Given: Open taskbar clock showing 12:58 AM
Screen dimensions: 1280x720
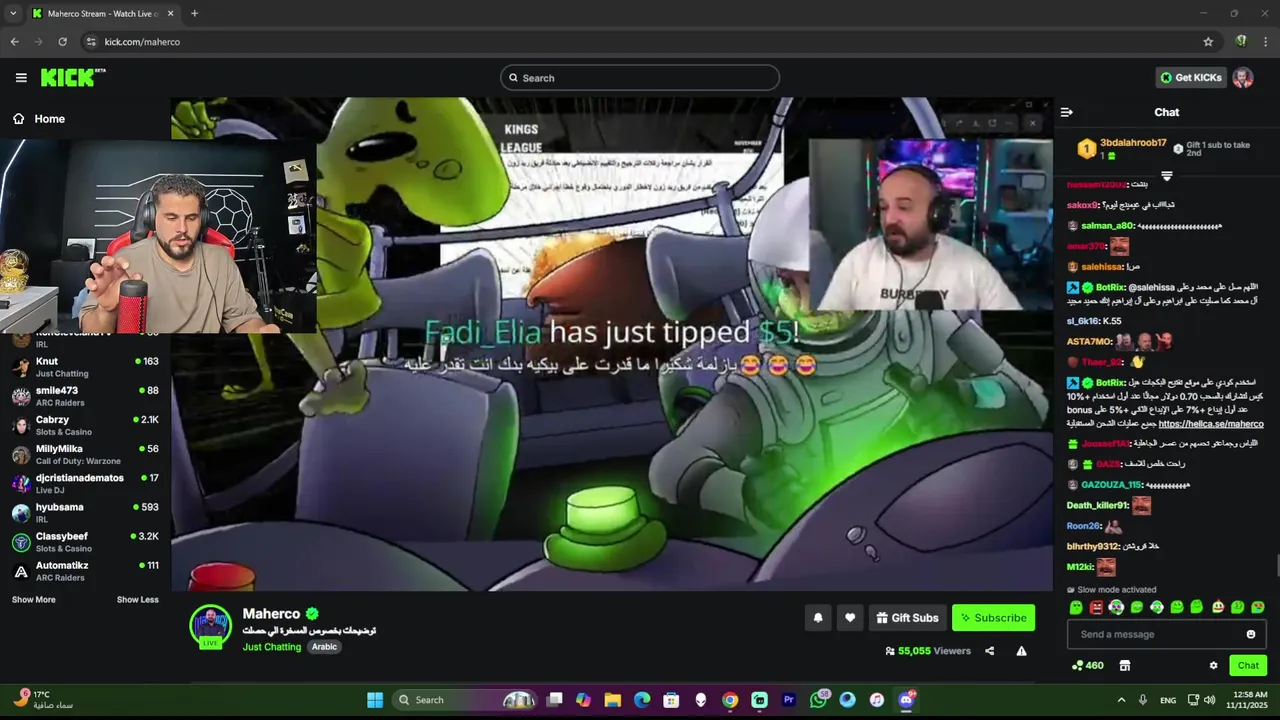Looking at the screenshot, I should tap(1246, 700).
